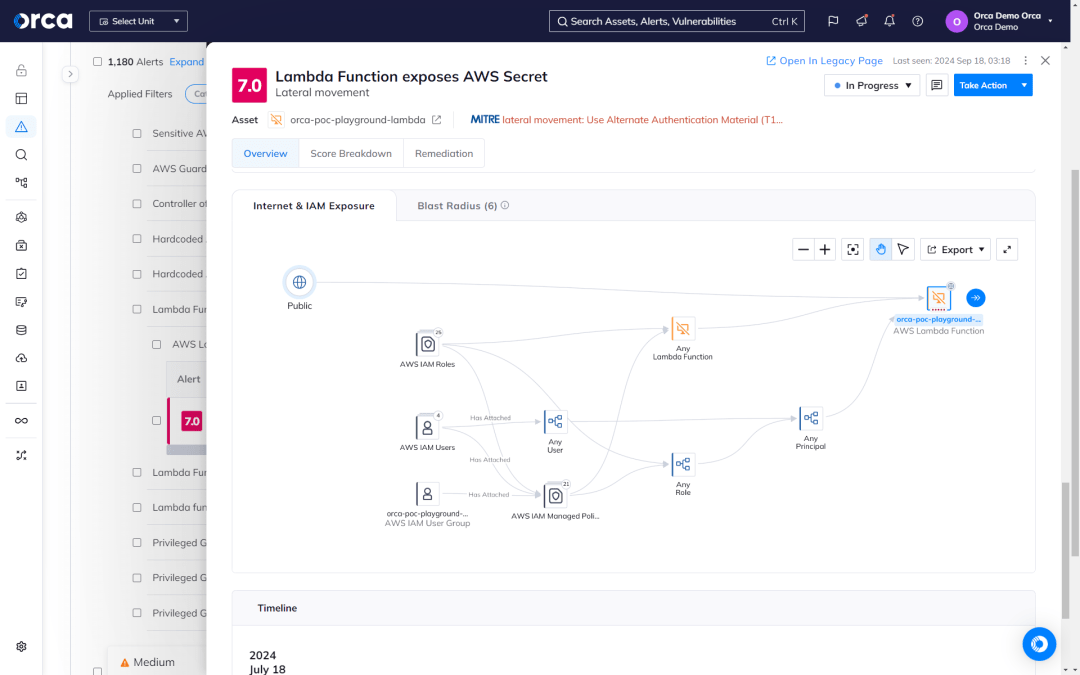Expand graph to fullscreen

coord(1007,249)
